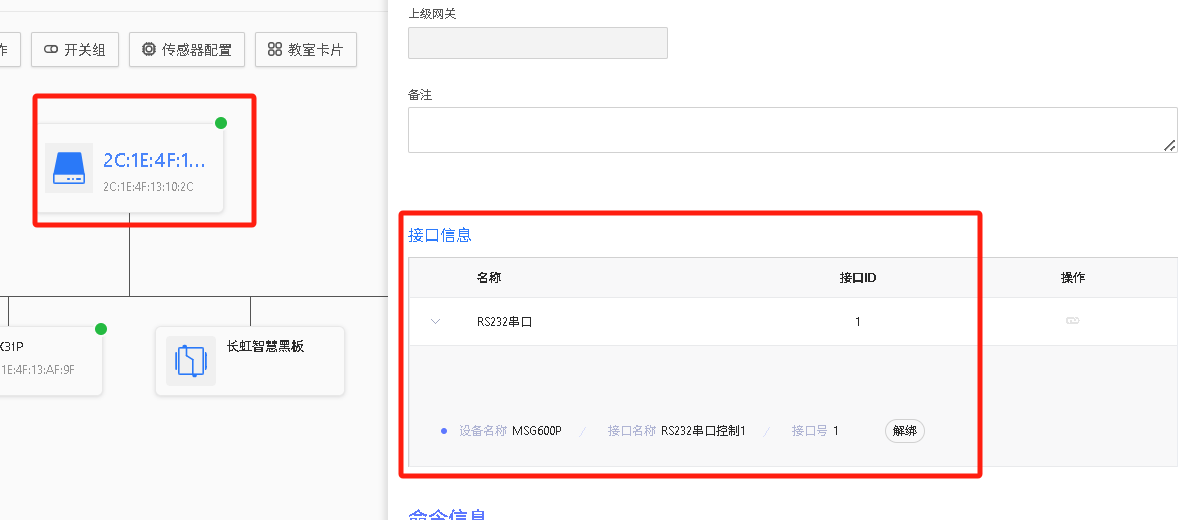
Task: Click the 备注 textarea resize handle
Action: pyautogui.click(x=1169, y=146)
